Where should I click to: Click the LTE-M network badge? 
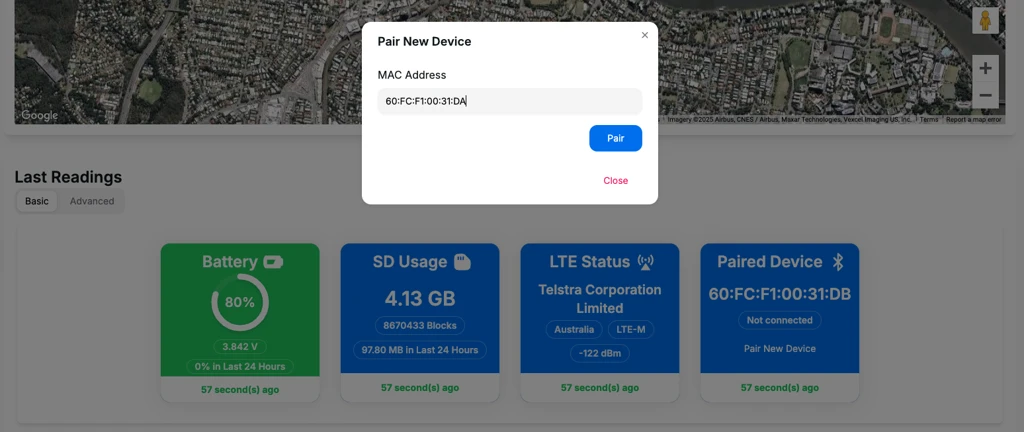point(631,330)
